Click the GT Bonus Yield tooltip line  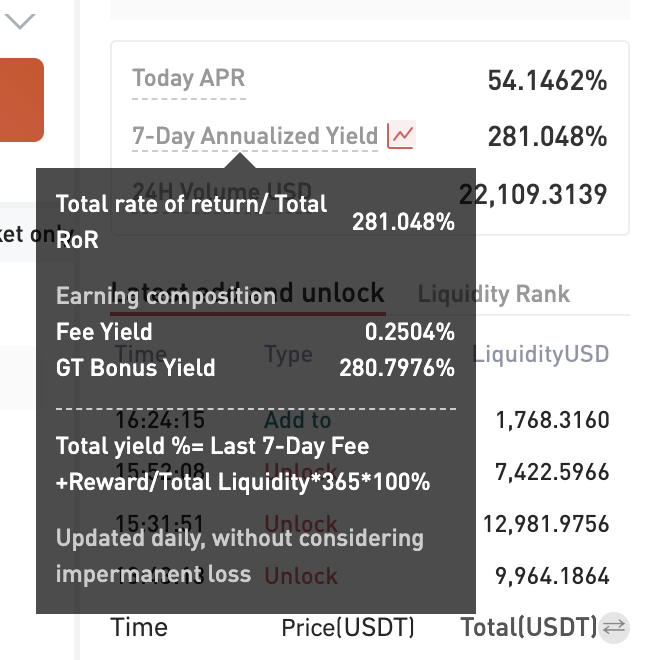tap(255, 368)
